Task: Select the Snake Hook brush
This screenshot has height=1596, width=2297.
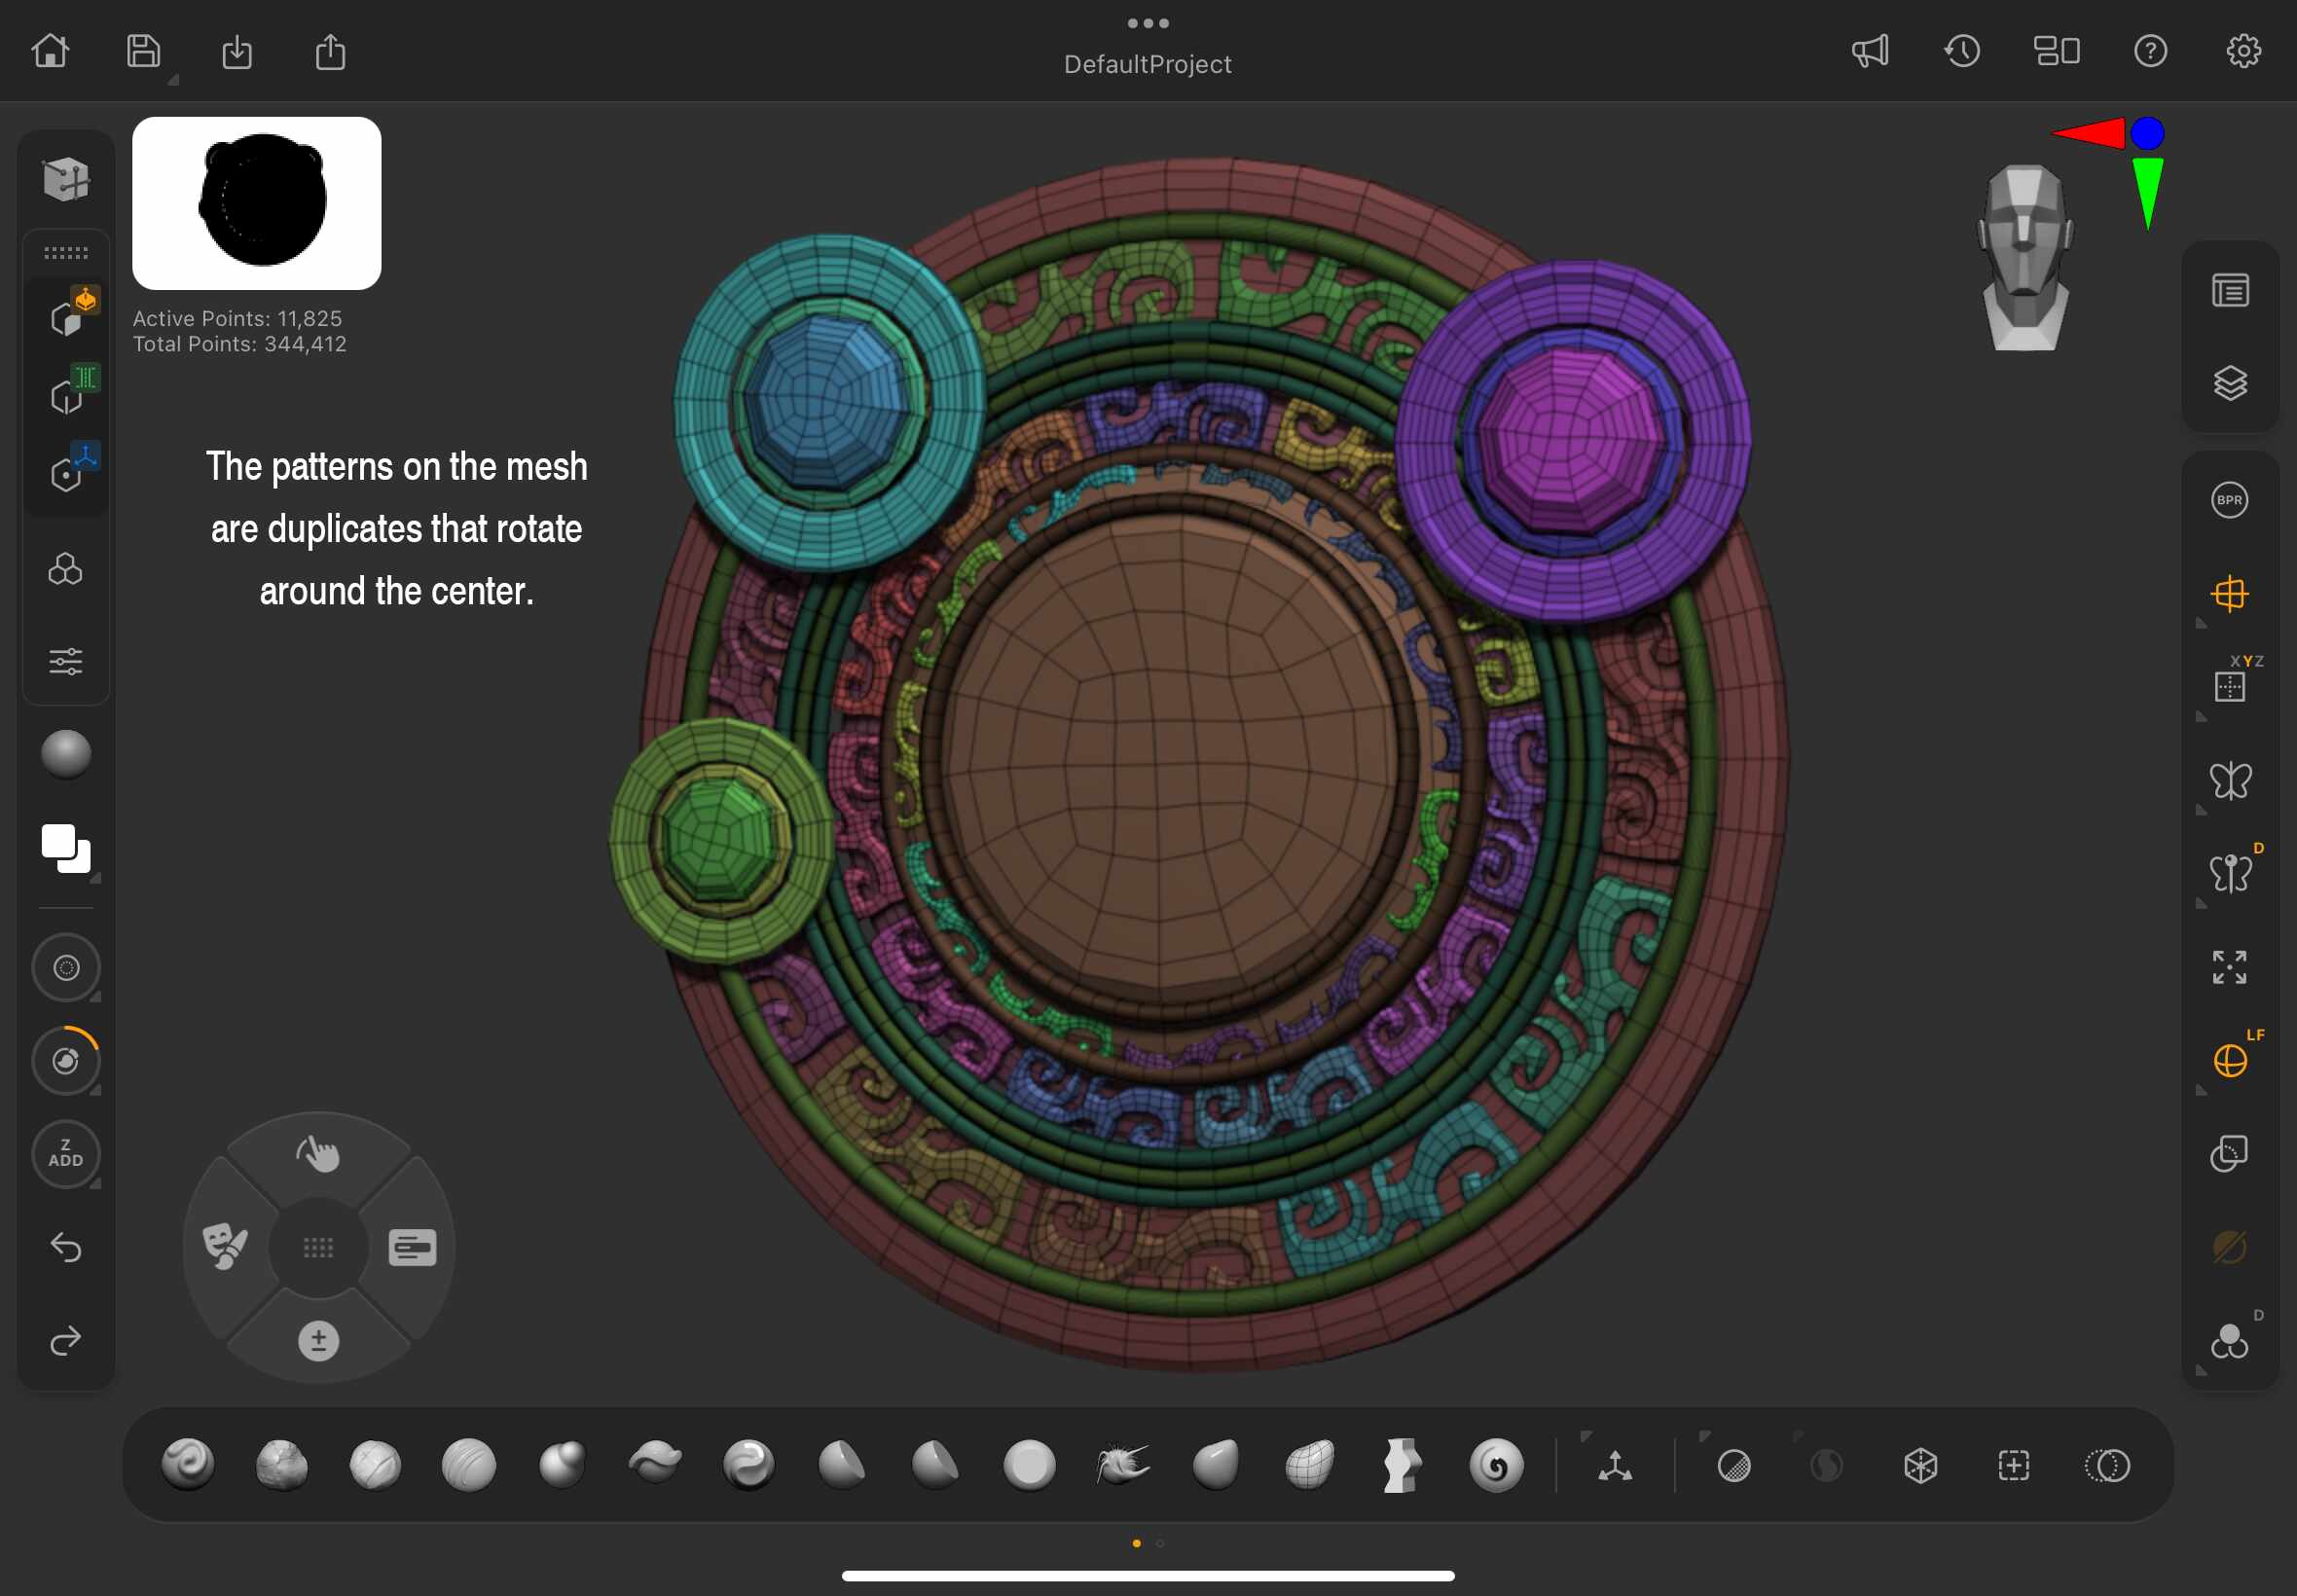Action: pos(1122,1466)
